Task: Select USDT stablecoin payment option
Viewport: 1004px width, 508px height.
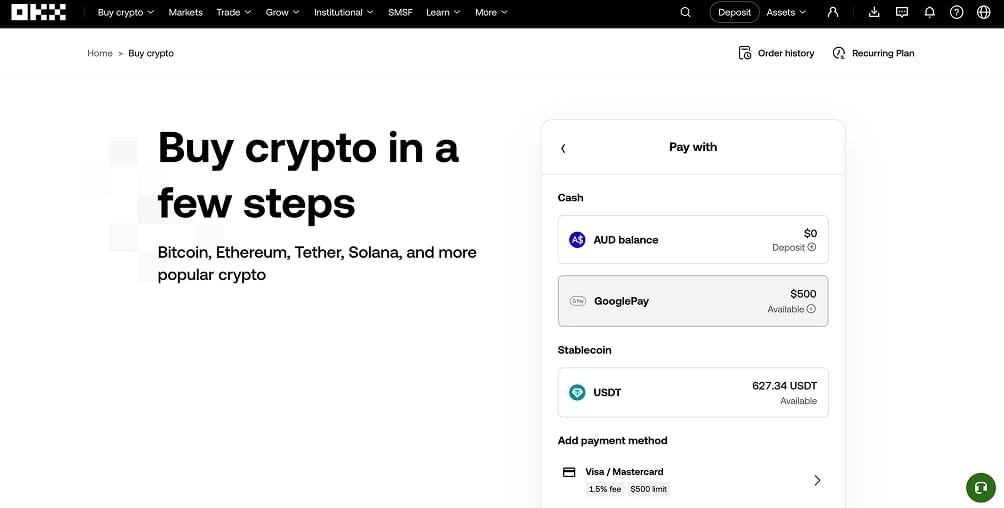Action: pyautogui.click(x=693, y=392)
